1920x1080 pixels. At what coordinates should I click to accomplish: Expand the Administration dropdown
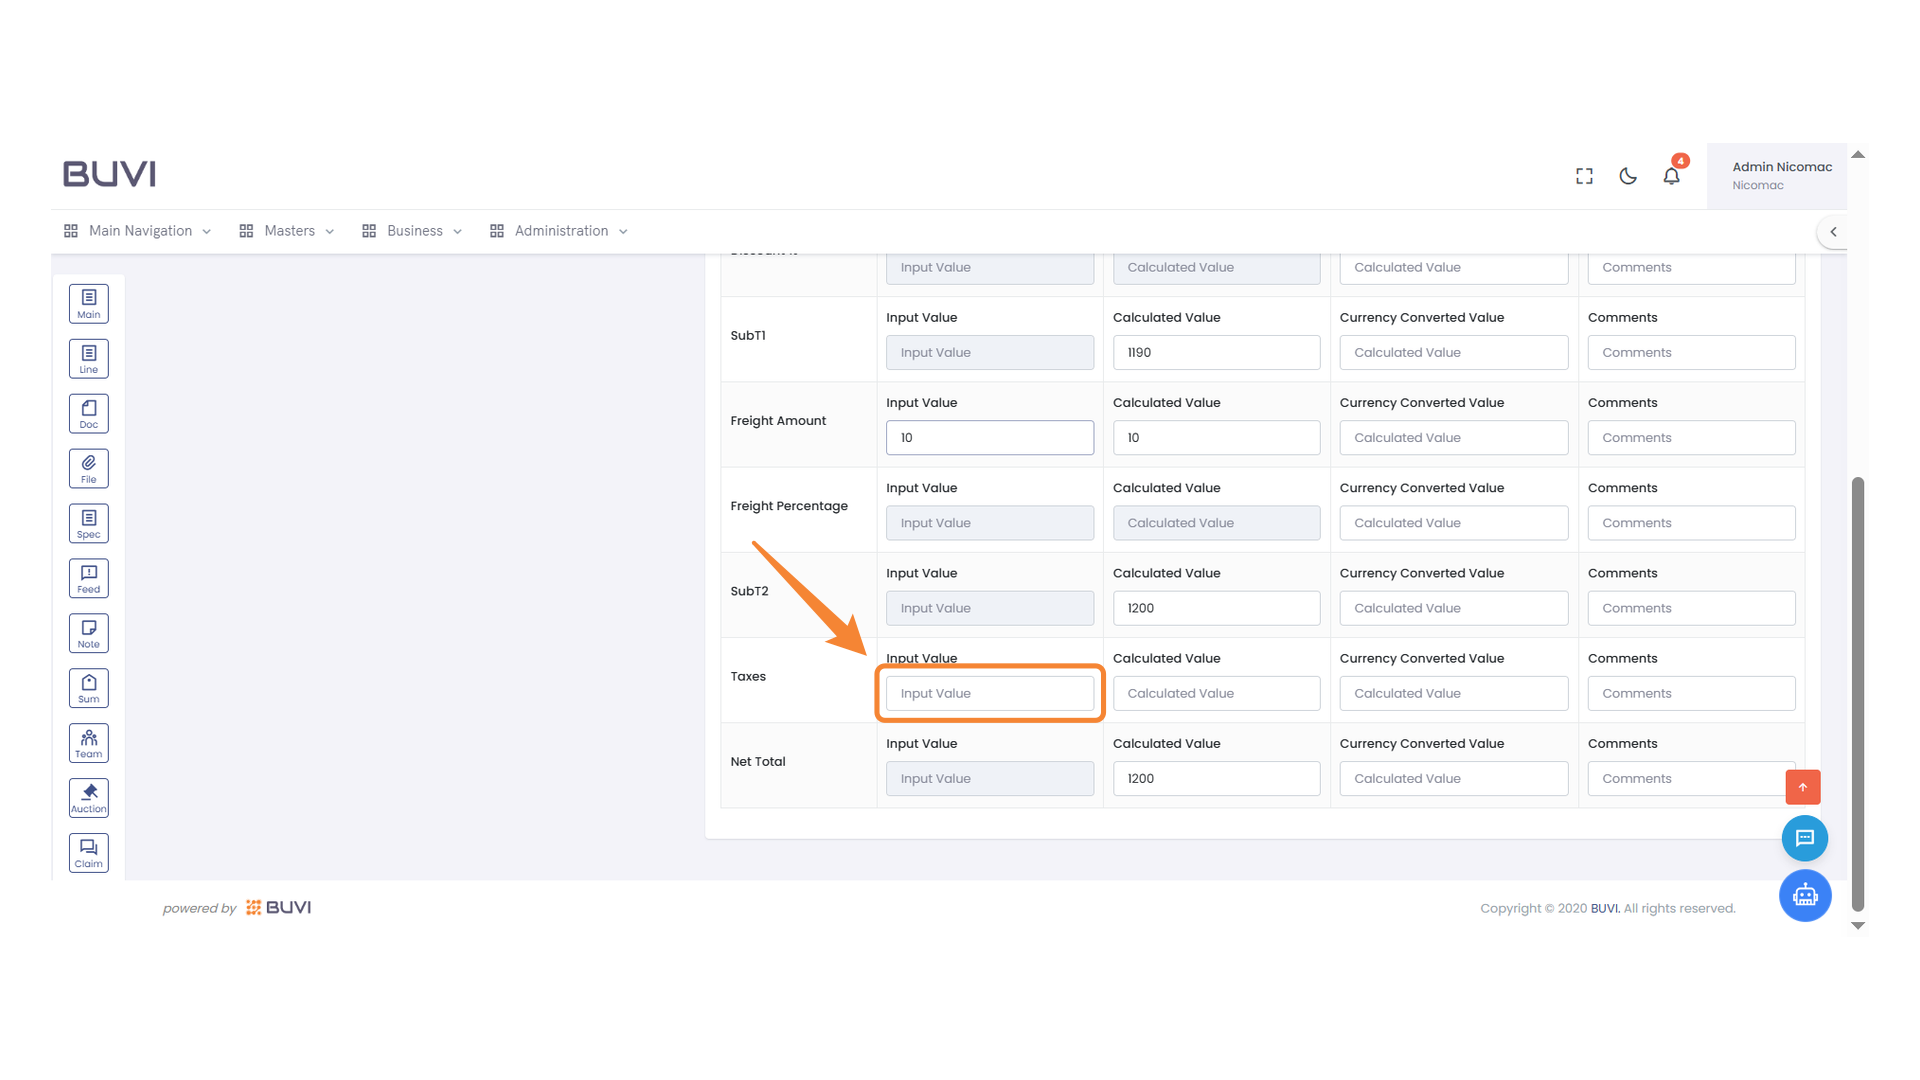[559, 230]
